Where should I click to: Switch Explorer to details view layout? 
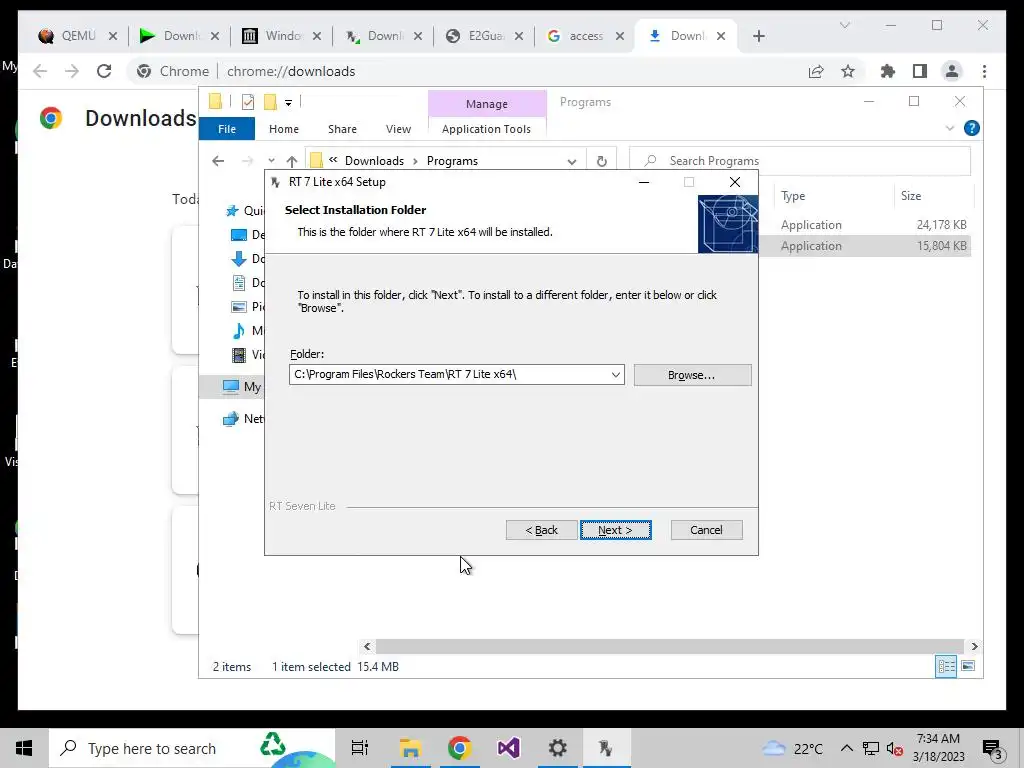click(x=946, y=666)
